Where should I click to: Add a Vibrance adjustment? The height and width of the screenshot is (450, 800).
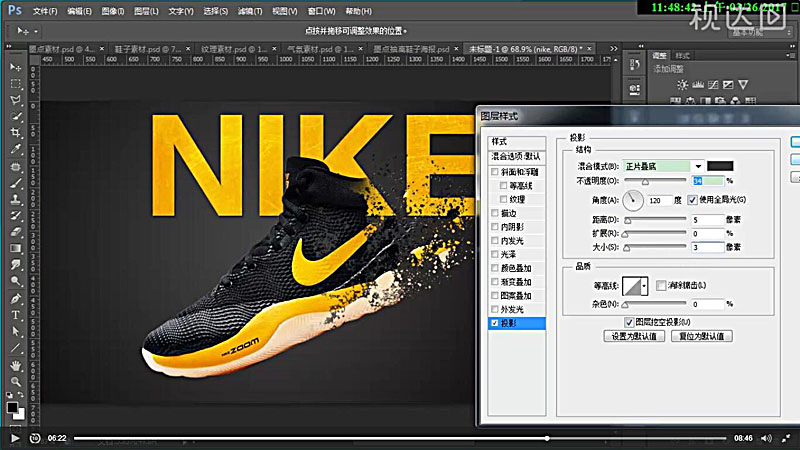[743, 85]
